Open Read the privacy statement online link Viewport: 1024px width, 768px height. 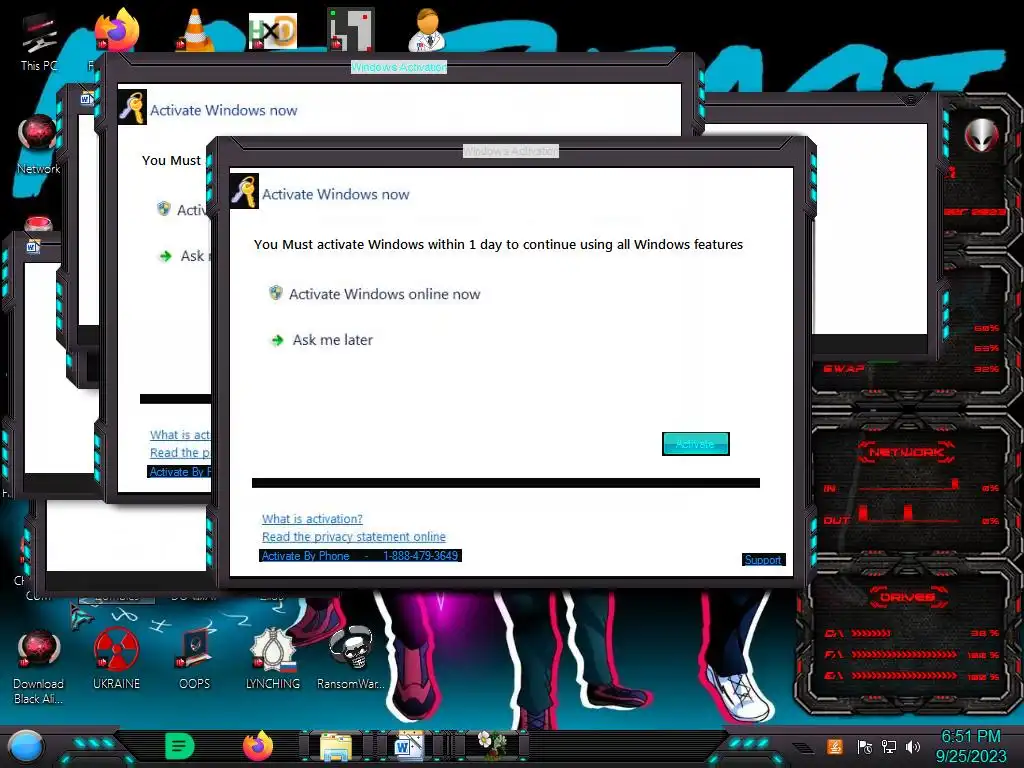[354, 537]
